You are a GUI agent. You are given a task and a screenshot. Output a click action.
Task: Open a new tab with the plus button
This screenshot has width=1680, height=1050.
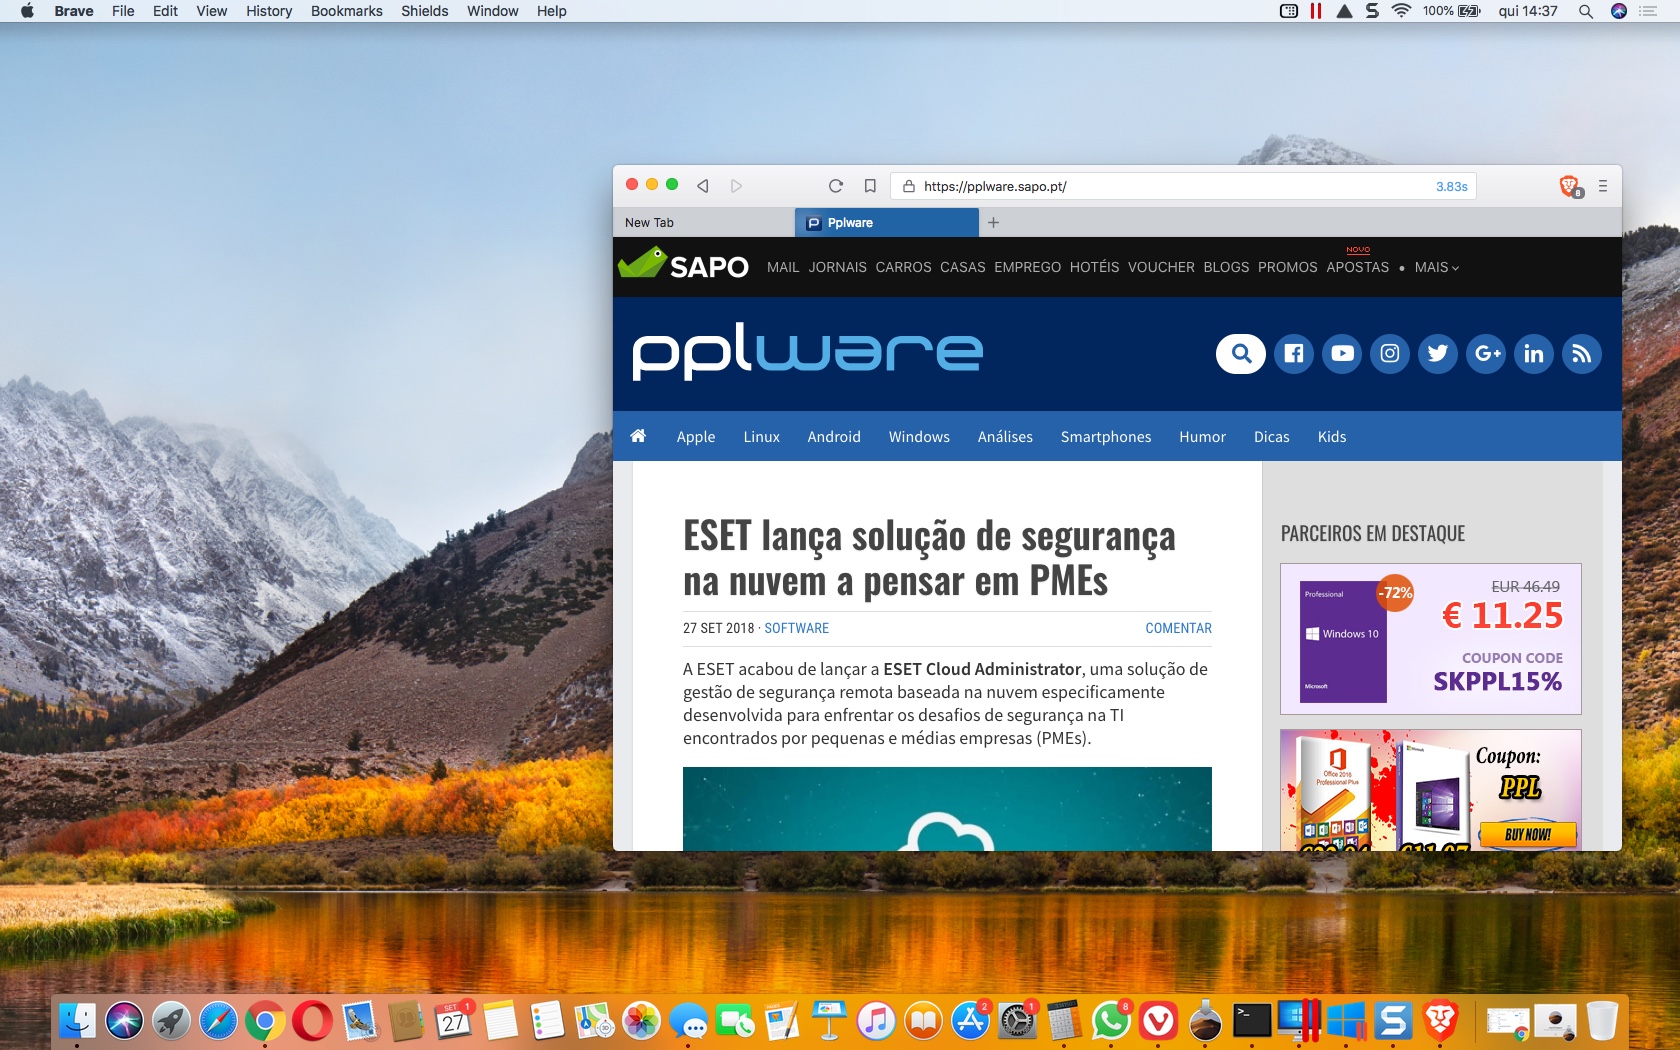(x=993, y=222)
